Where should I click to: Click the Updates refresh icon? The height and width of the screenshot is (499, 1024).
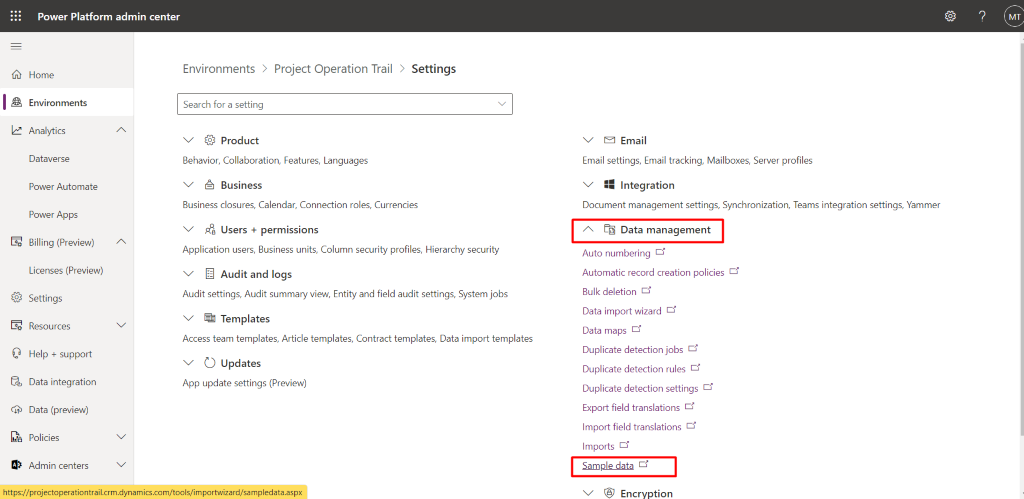coord(210,362)
